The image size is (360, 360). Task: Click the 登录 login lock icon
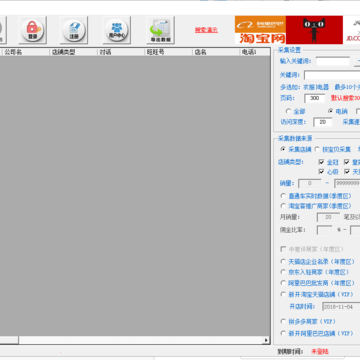coord(32,30)
